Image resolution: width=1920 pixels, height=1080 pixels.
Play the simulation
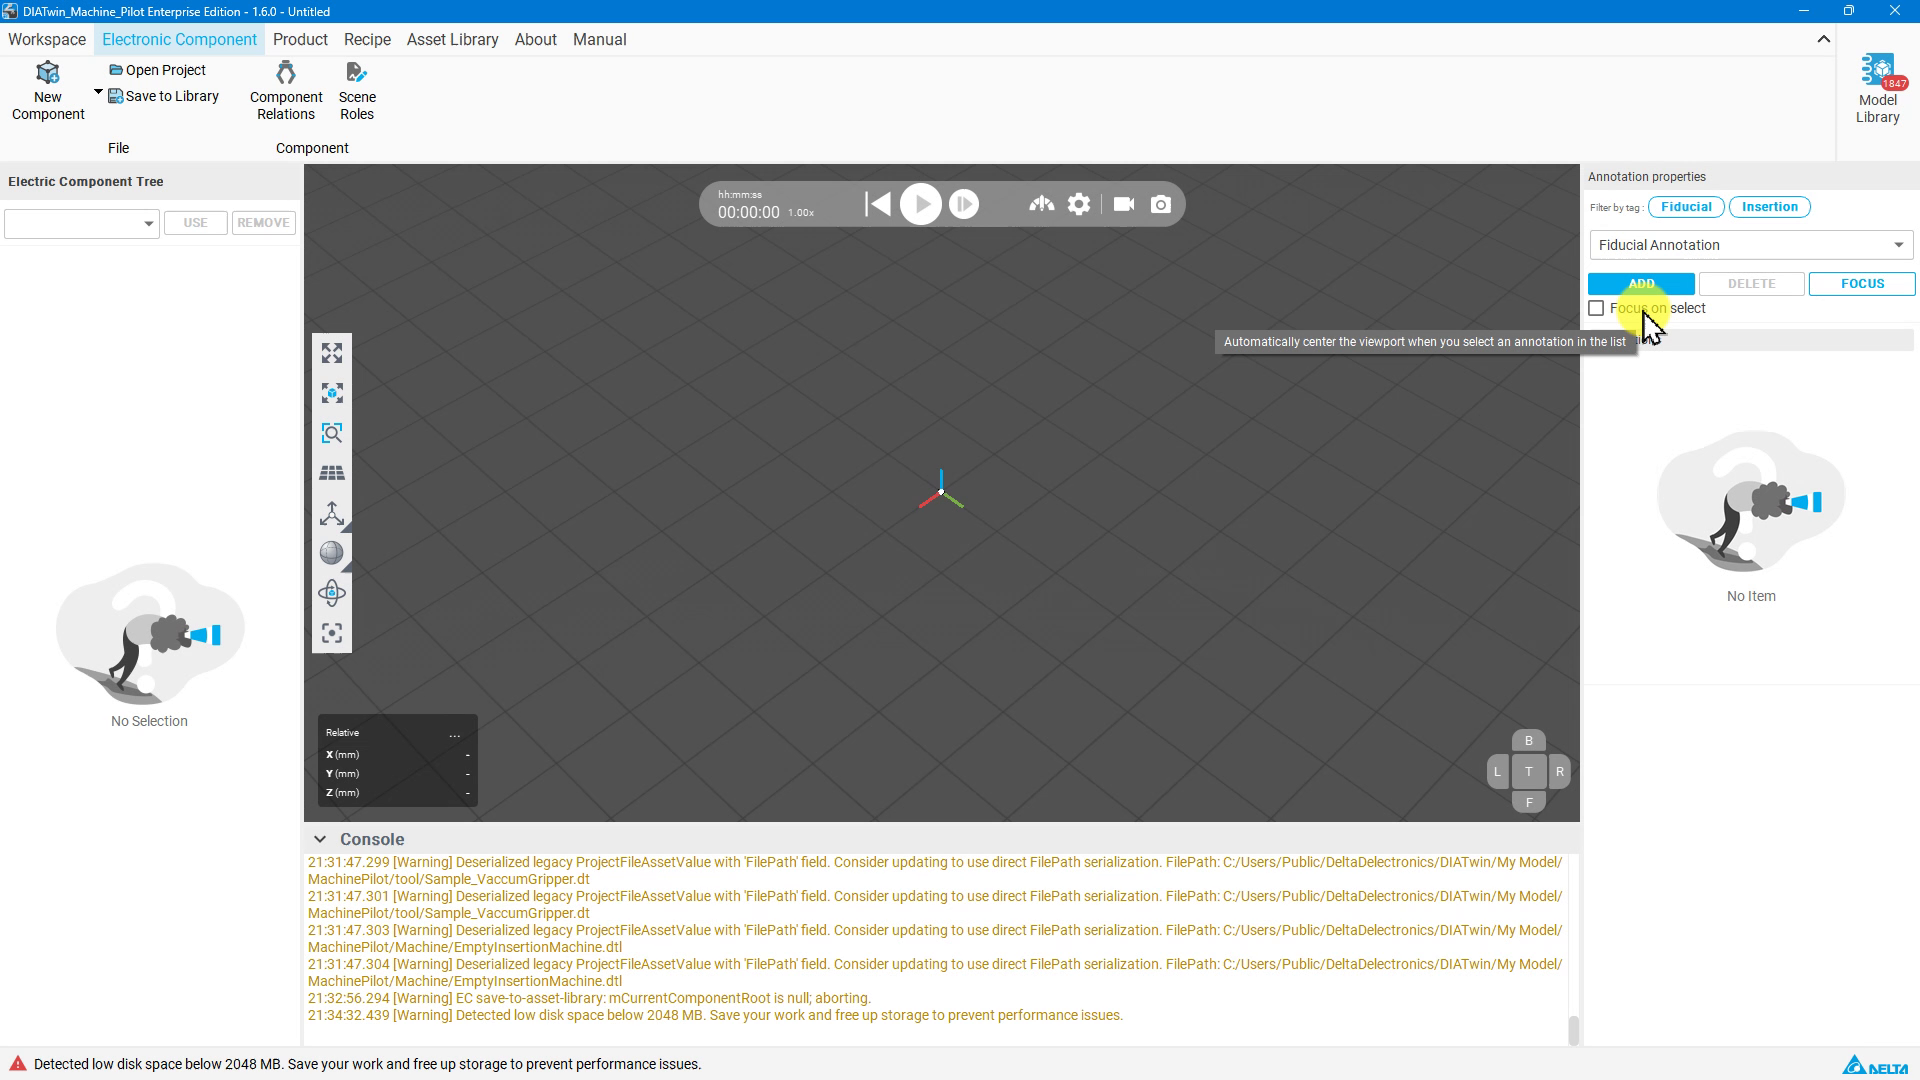(x=920, y=204)
